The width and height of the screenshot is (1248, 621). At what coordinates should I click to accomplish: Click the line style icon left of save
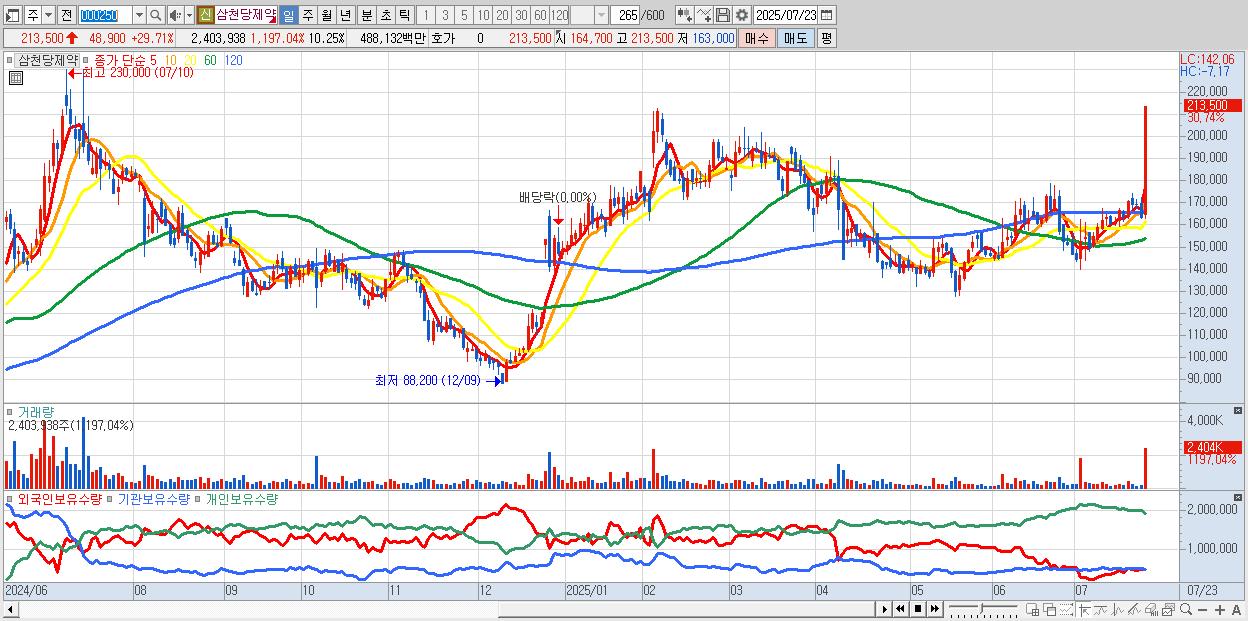[704, 15]
